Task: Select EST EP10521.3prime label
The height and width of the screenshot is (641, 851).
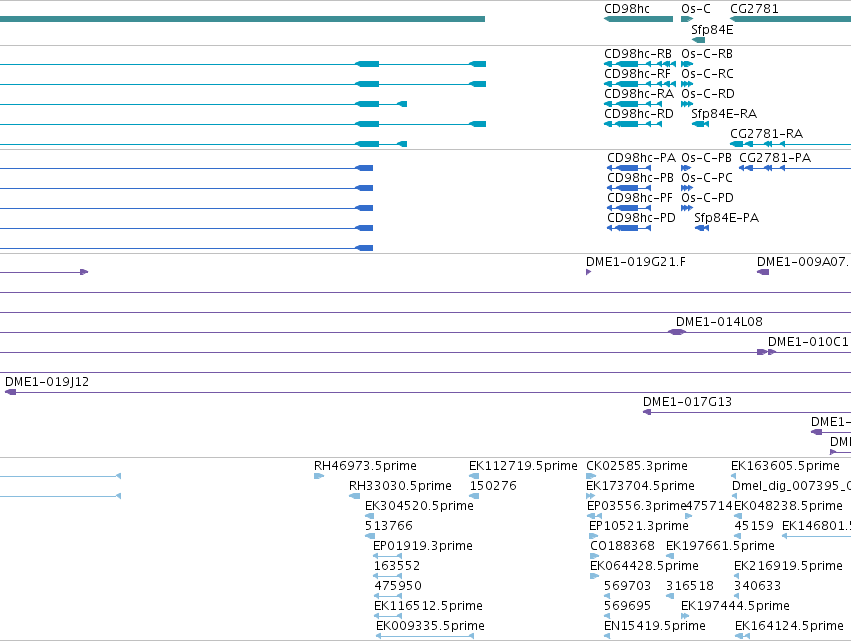Action: point(639,526)
